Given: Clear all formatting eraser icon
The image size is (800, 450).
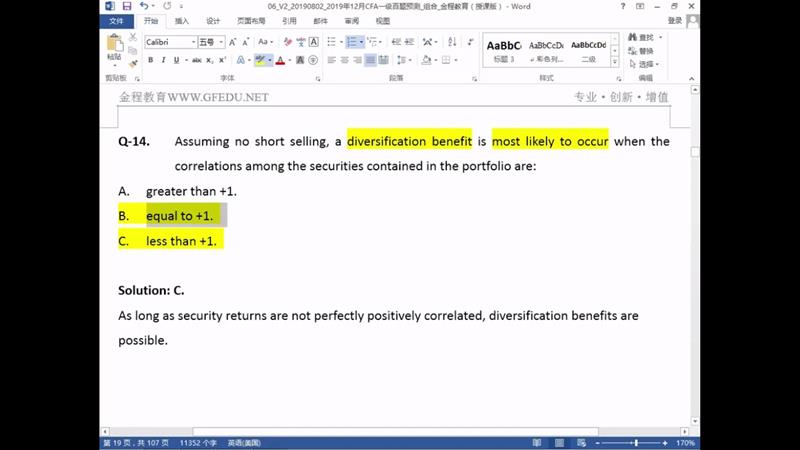Looking at the screenshot, I should [288, 42].
